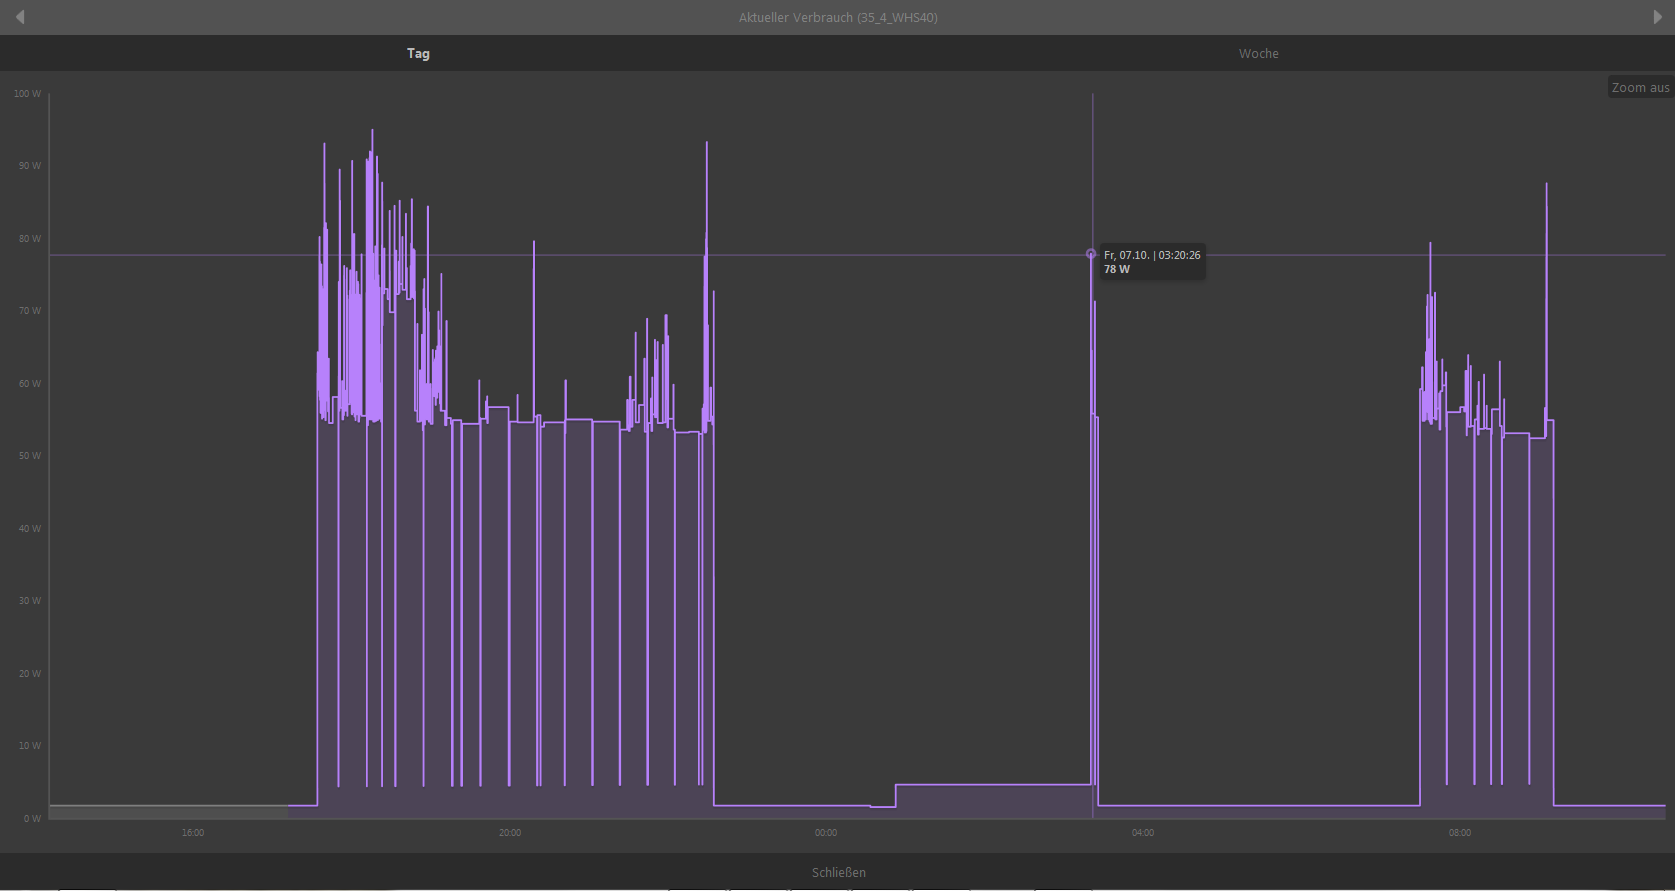The image size is (1675, 891).
Task: Click the 100 W axis label
Action: pos(27,94)
